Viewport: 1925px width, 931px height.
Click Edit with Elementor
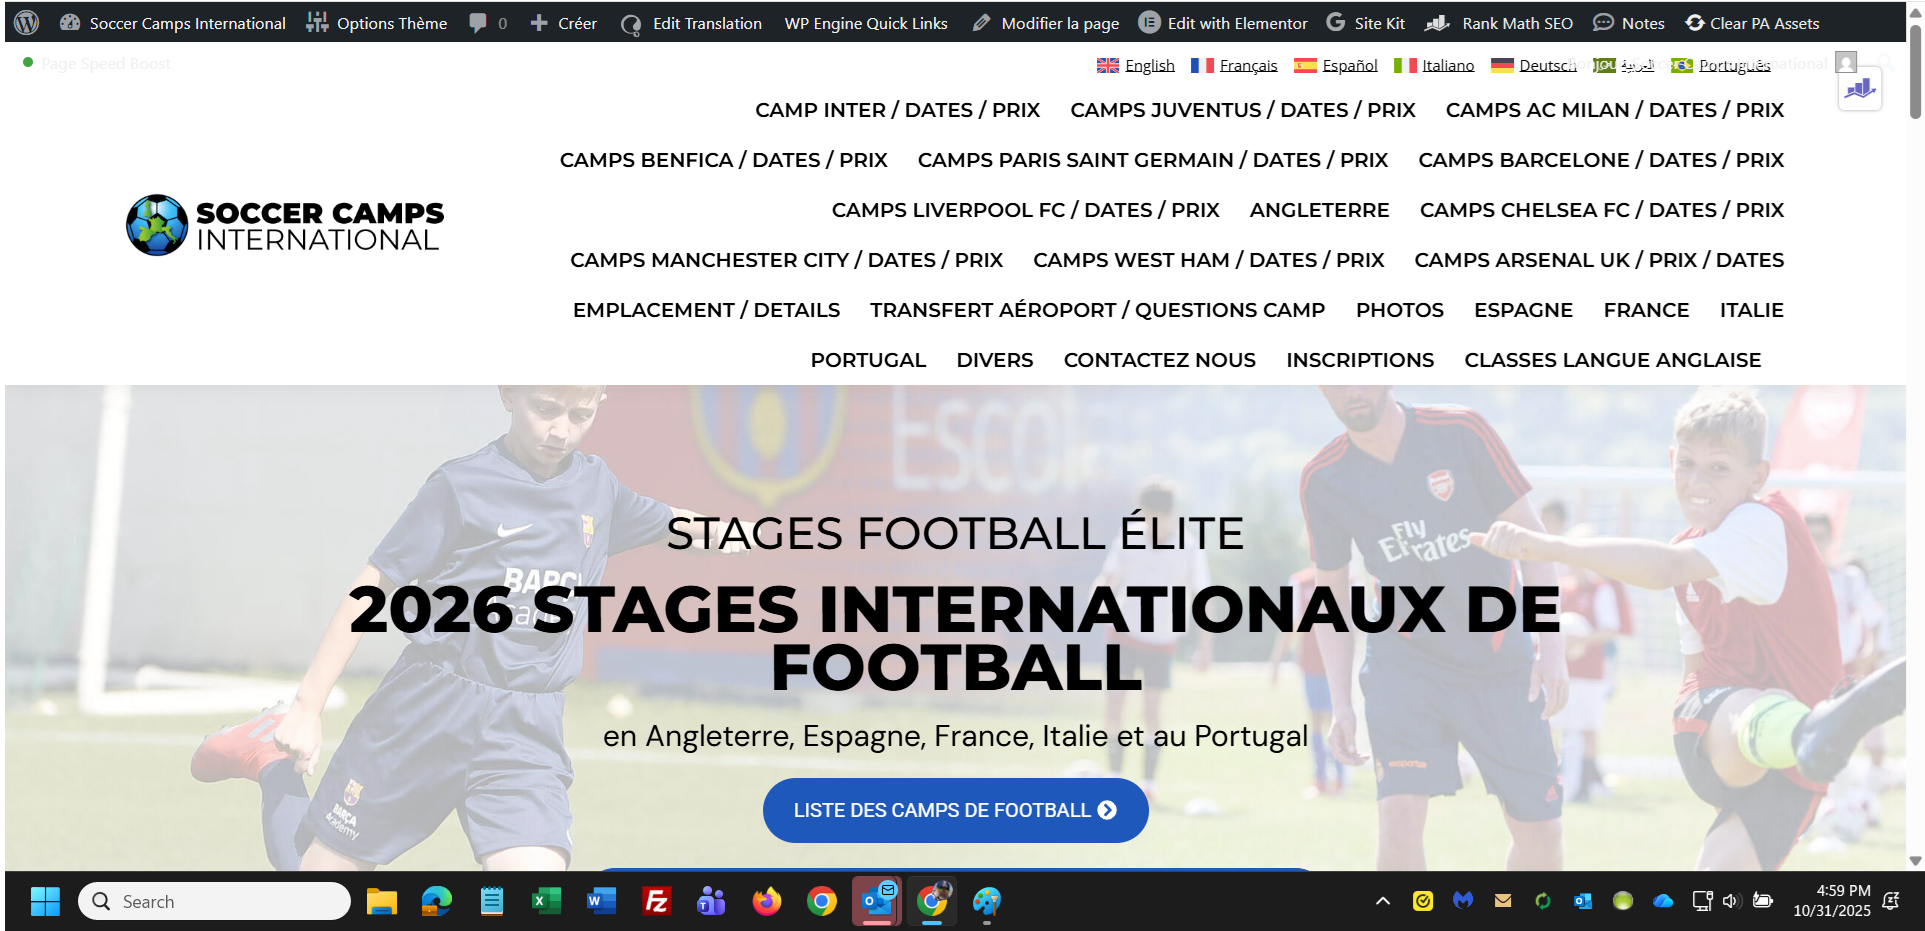(1224, 23)
